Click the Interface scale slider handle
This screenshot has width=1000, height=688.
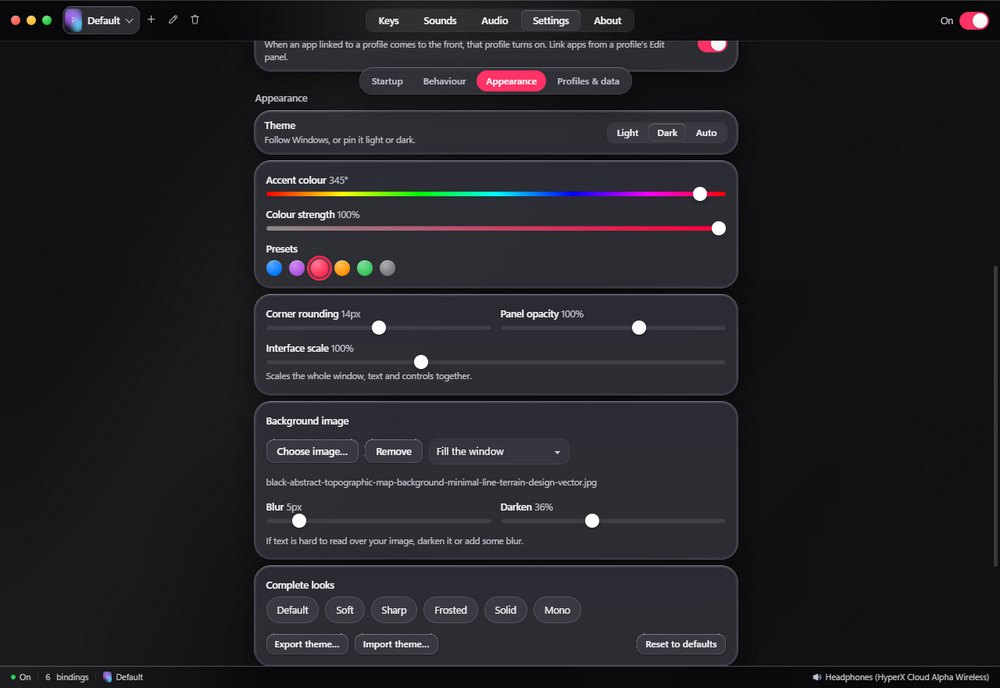pos(421,362)
